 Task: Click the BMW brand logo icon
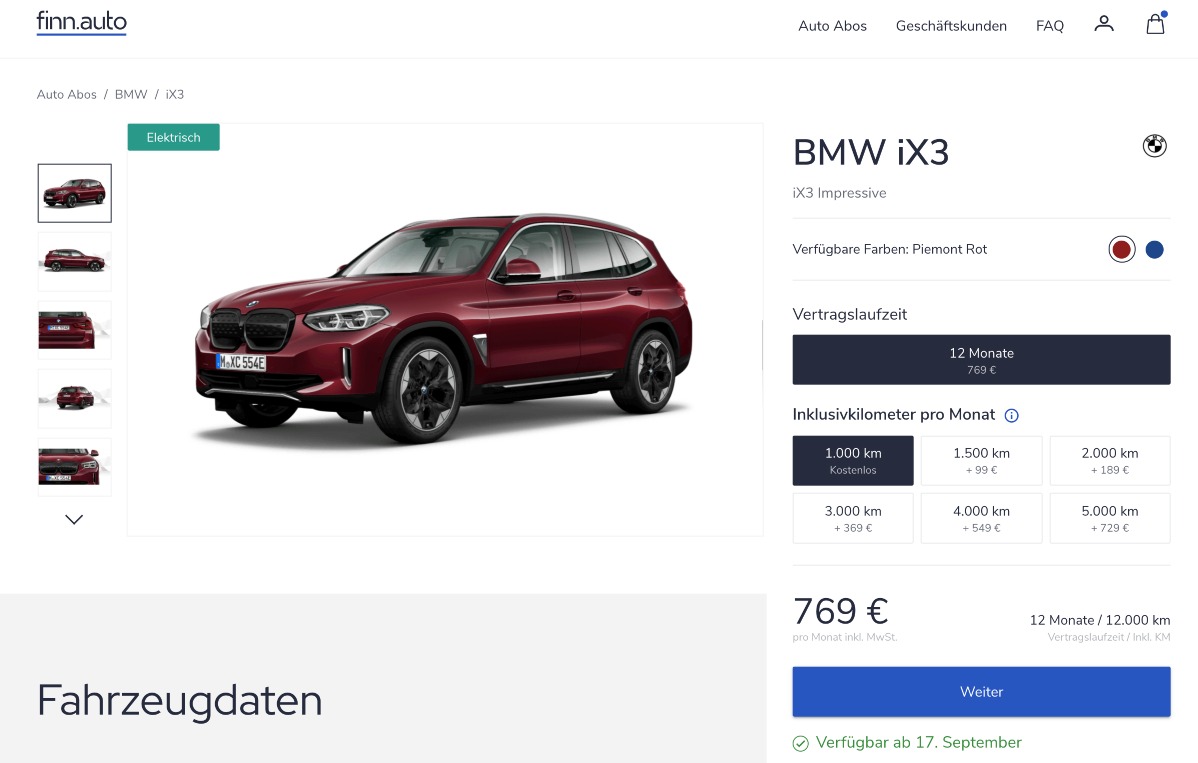pos(1154,145)
